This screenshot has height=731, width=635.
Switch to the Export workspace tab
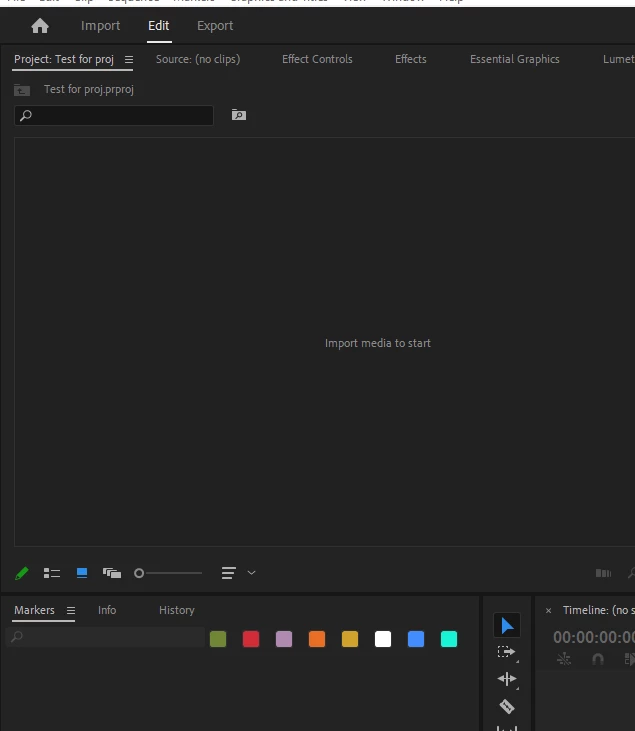(215, 26)
